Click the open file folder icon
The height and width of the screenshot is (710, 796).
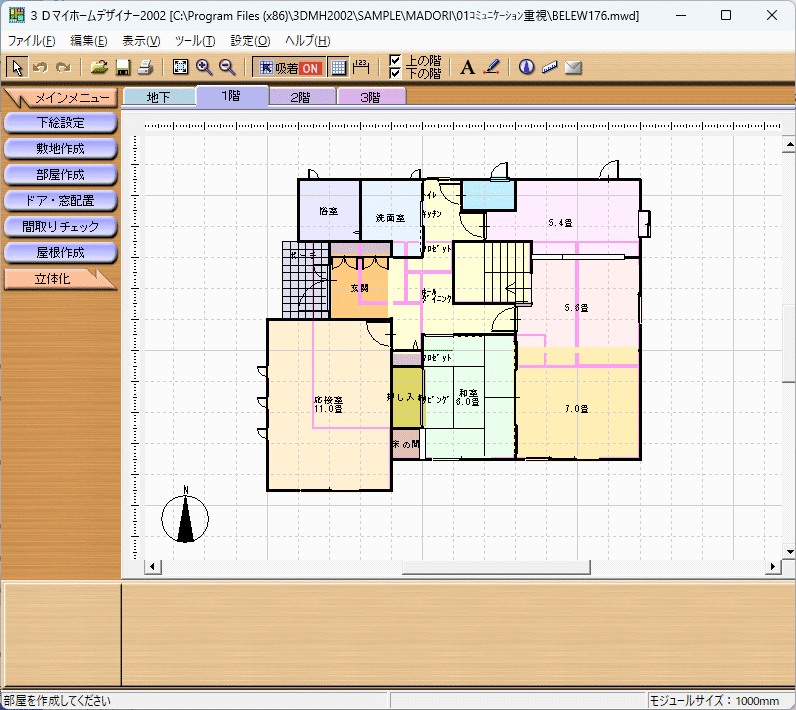click(x=99, y=67)
